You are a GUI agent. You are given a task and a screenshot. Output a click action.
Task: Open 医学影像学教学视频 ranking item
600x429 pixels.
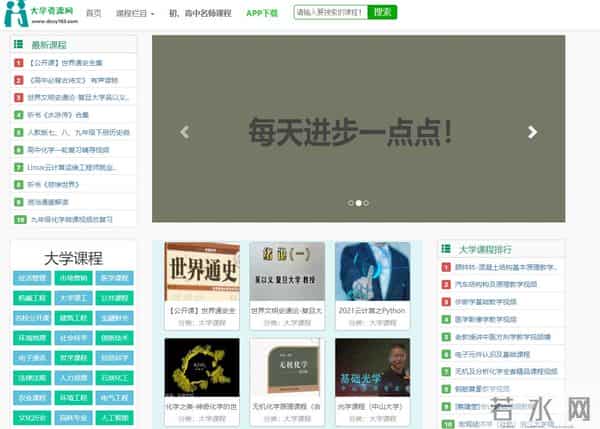tap(486, 319)
